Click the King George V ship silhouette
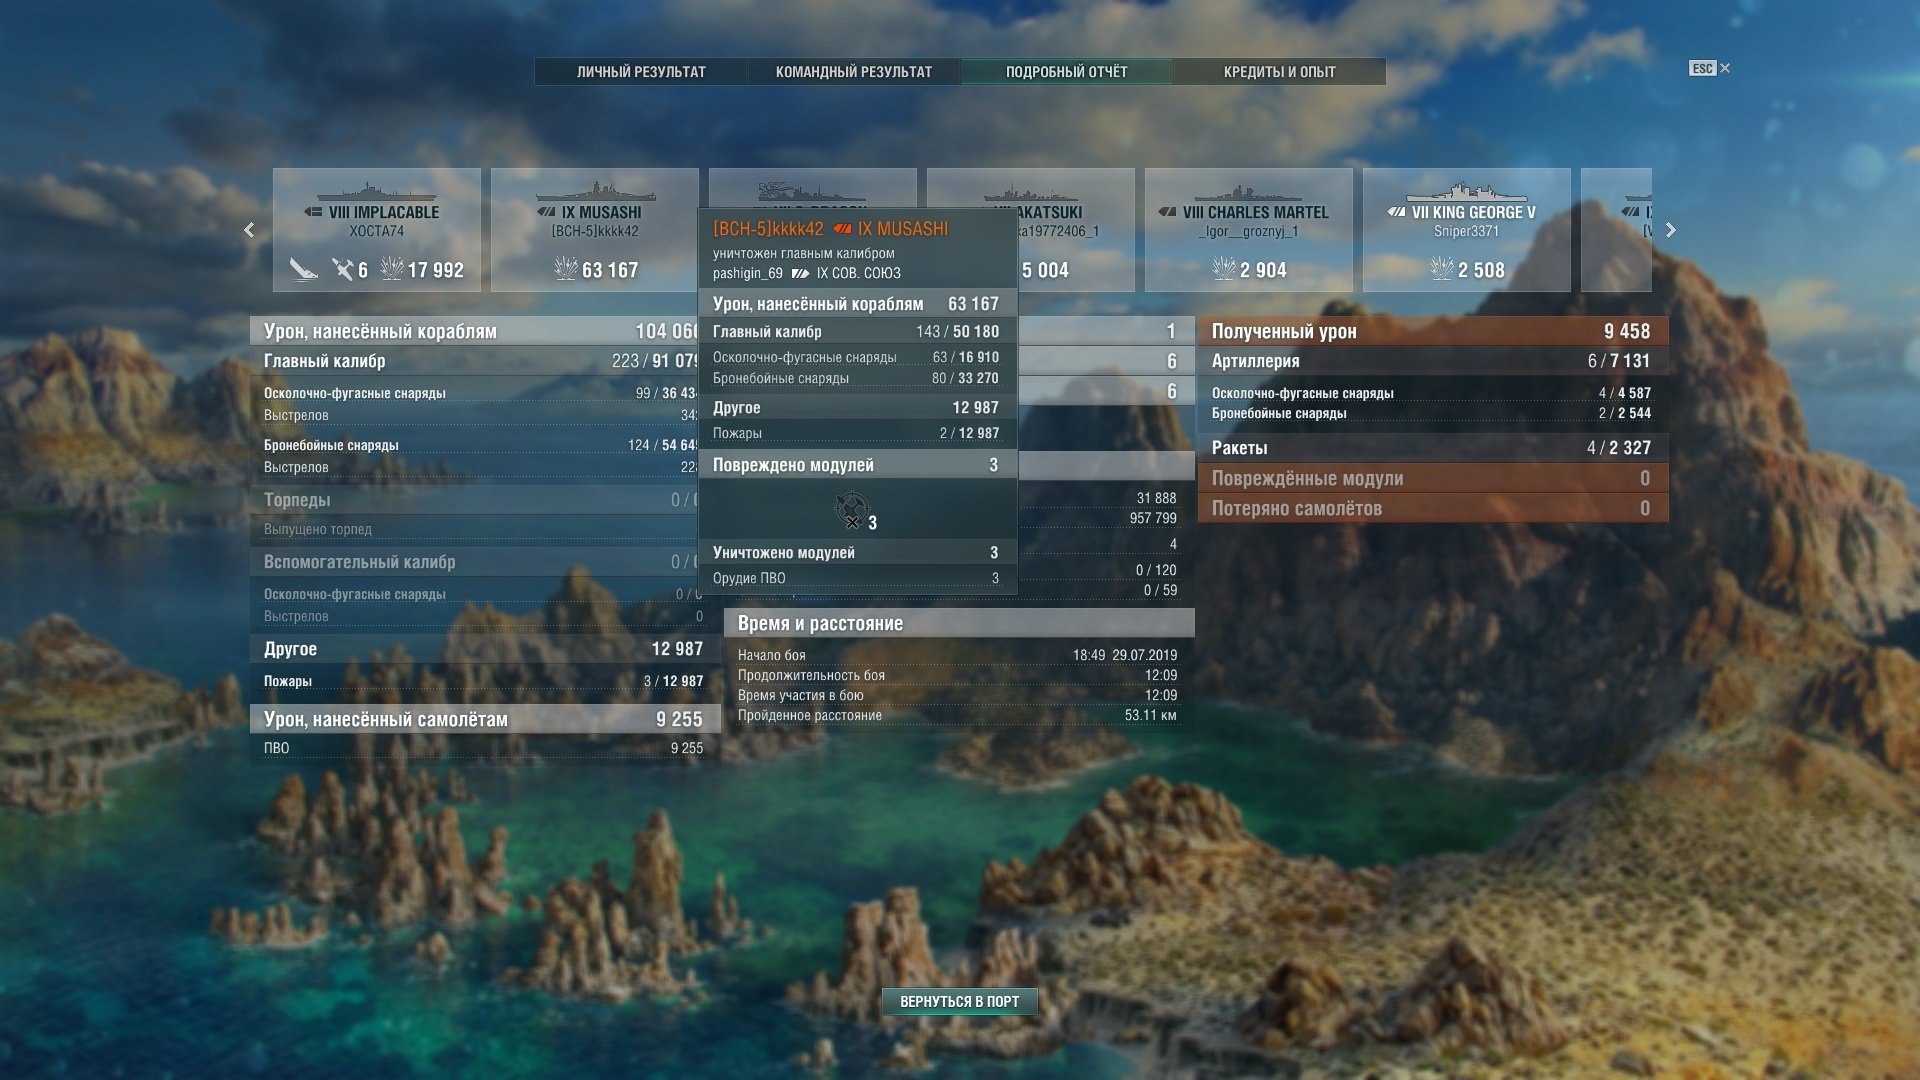 tap(1467, 192)
